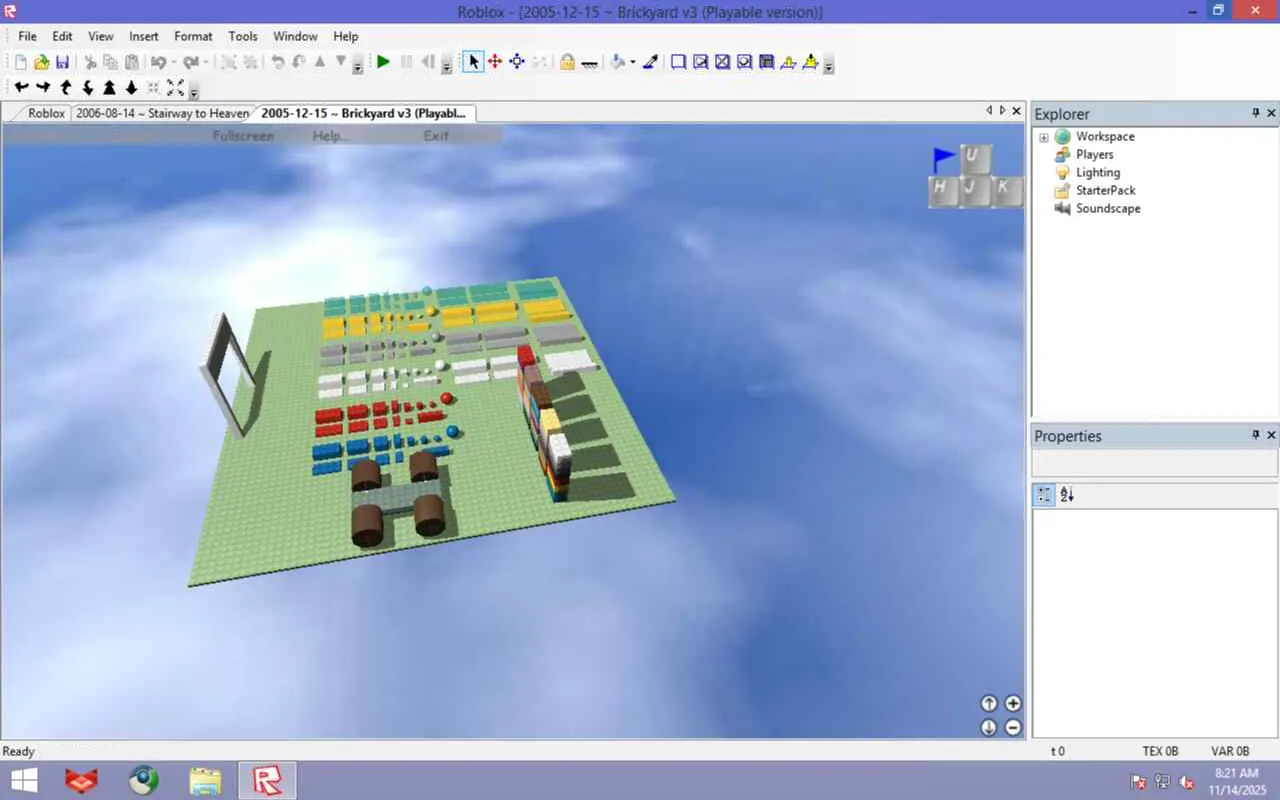This screenshot has height=800, width=1280.
Task: Open the Tools menu
Action: (243, 36)
